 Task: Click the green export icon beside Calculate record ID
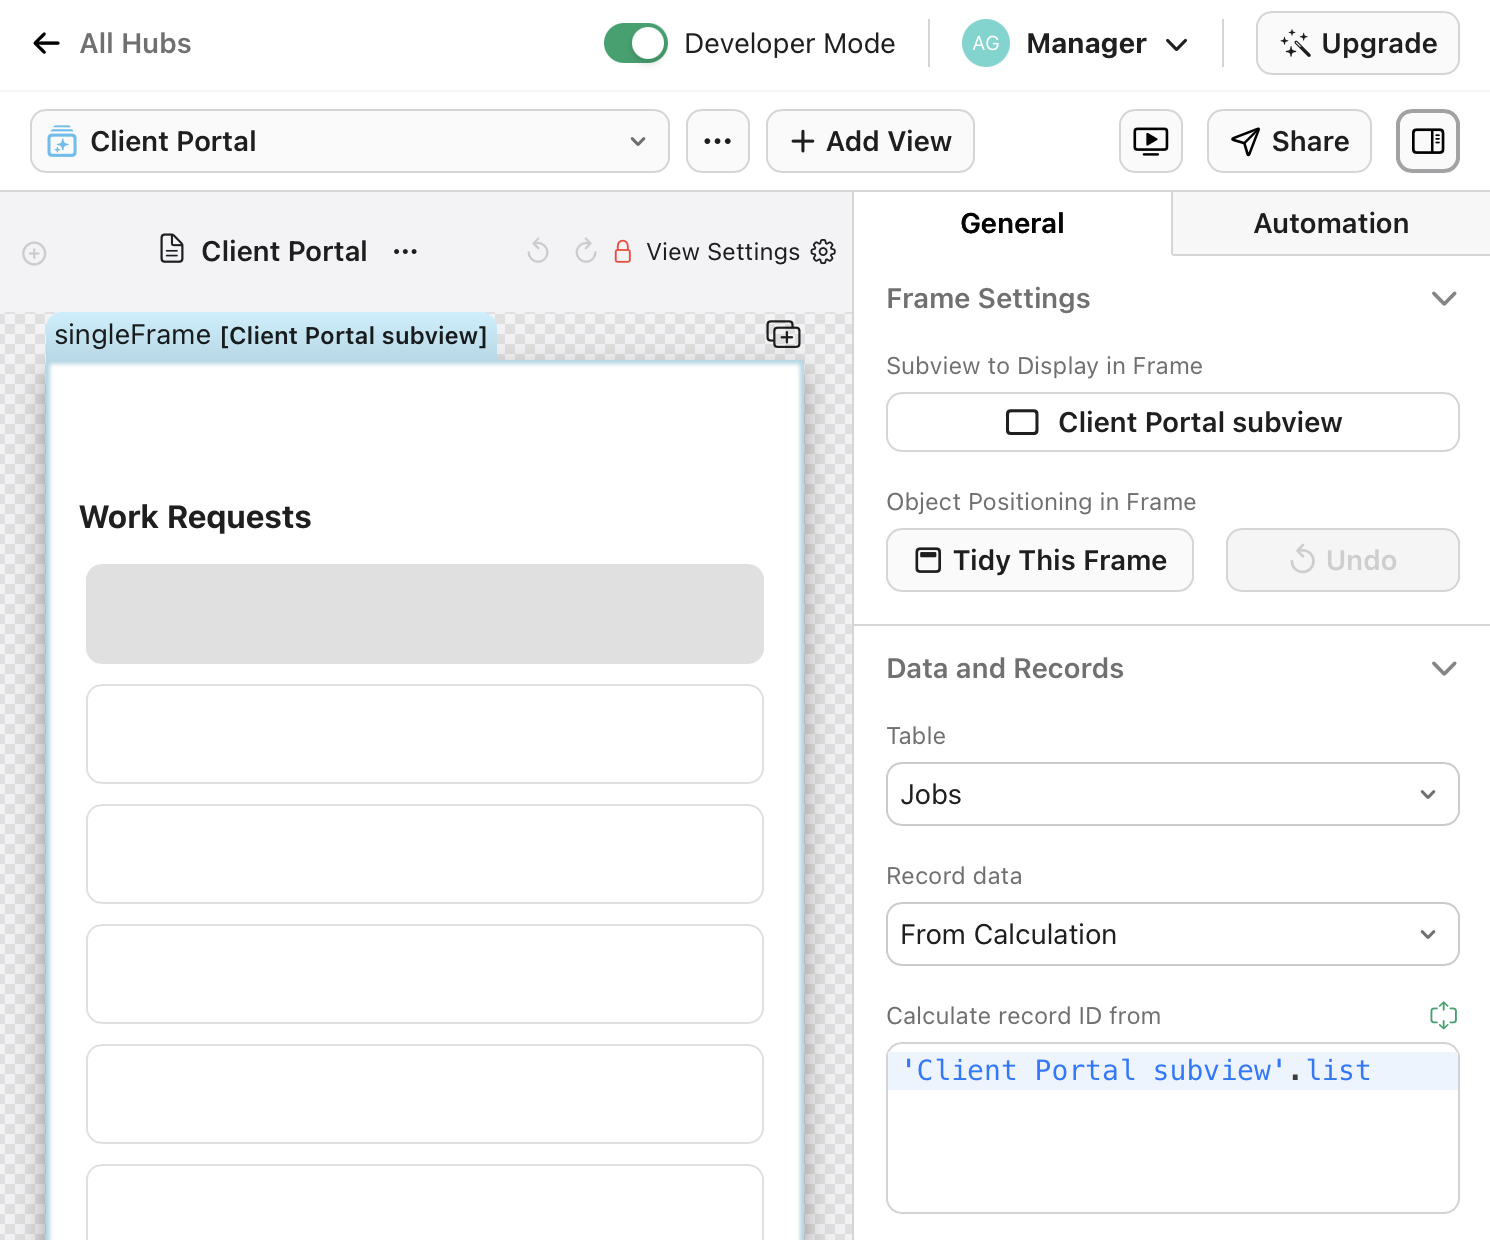pos(1444,1015)
